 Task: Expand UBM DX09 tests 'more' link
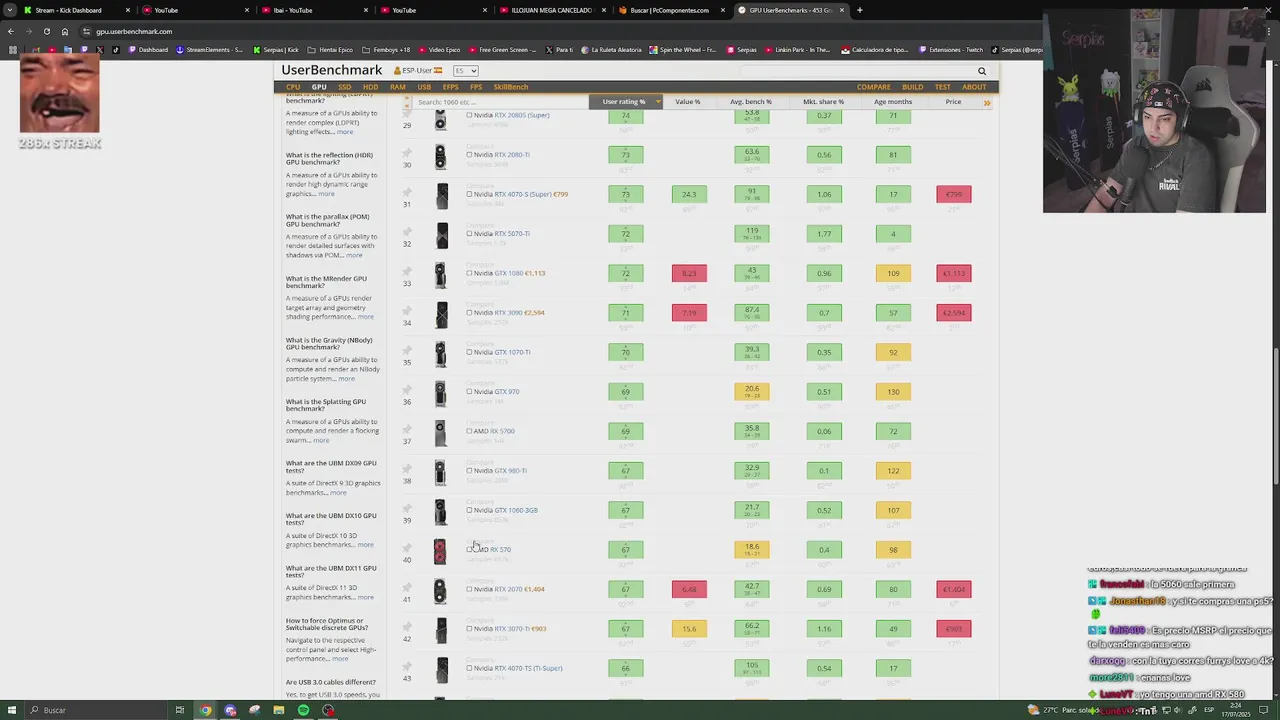(x=338, y=493)
